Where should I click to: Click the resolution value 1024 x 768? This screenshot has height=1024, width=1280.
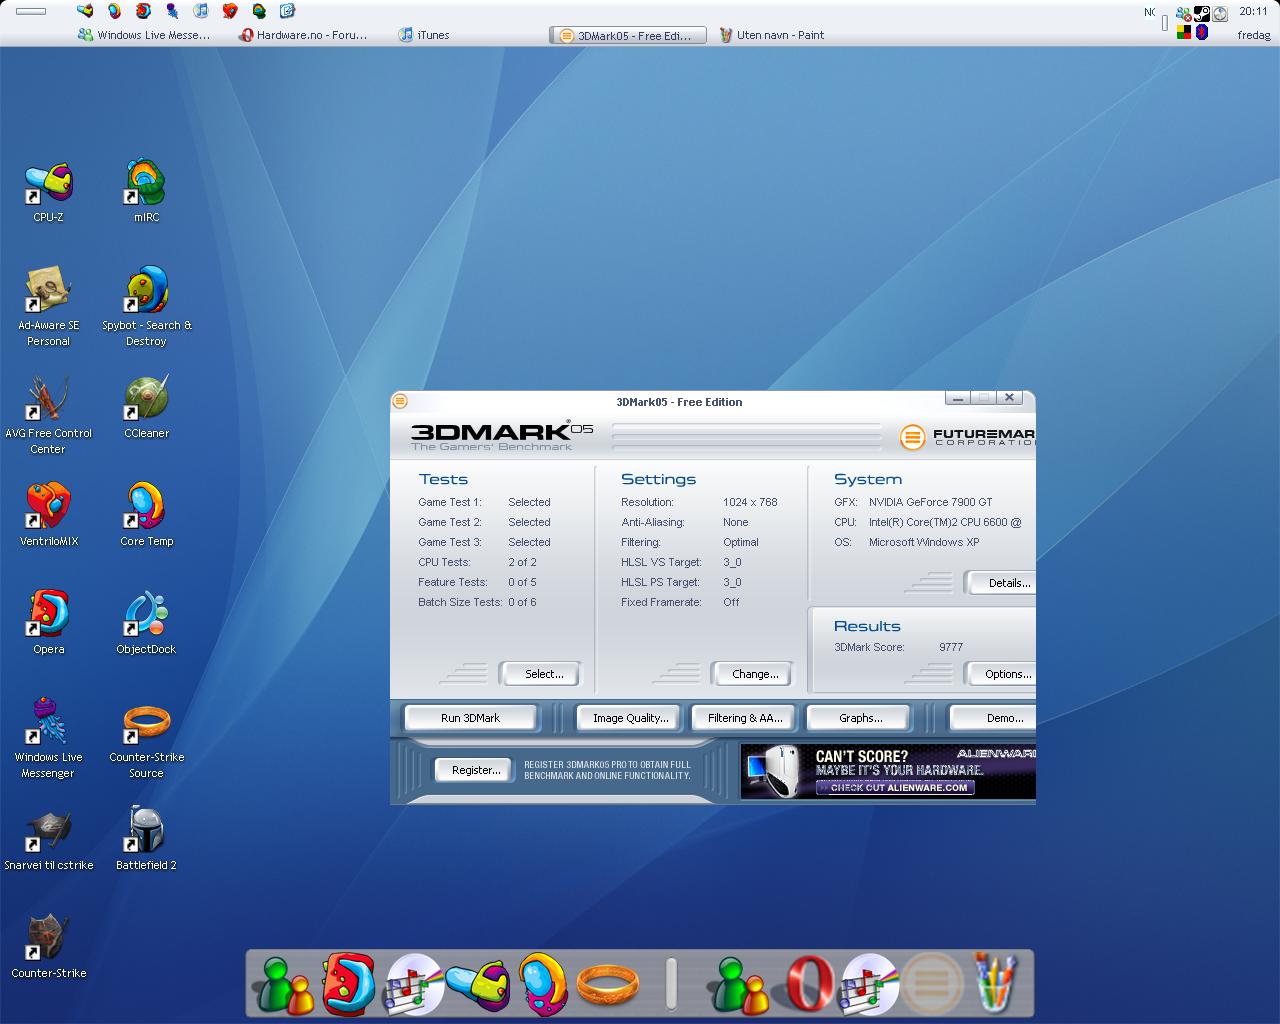[750, 502]
